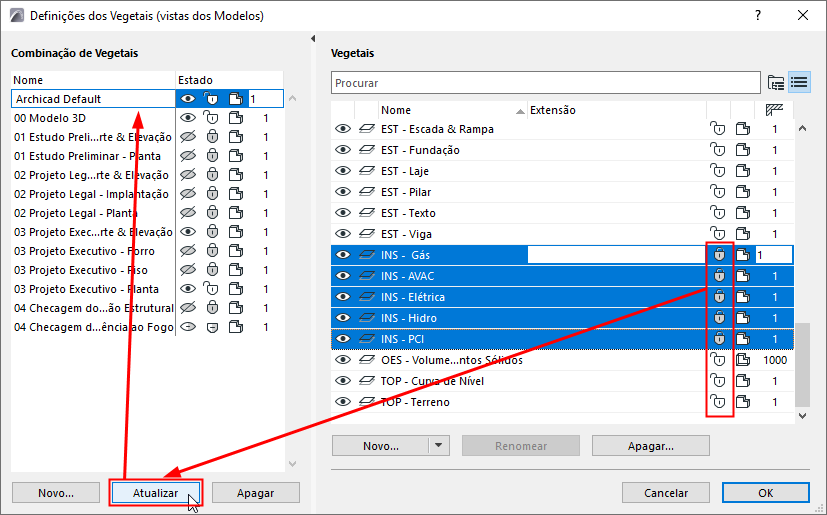Click Atualizar to update layer combination
Image resolution: width=827 pixels, height=515 pixels.
point(156,493)
